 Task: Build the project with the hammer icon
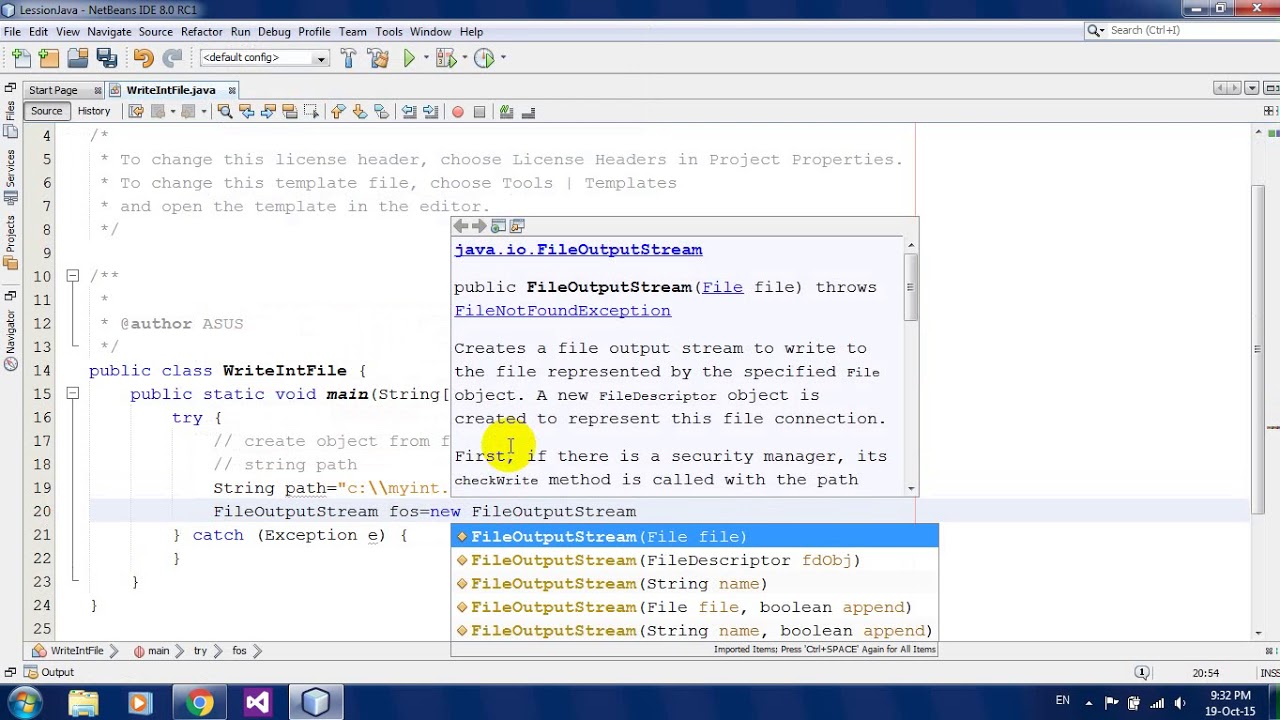coord(348,58)
